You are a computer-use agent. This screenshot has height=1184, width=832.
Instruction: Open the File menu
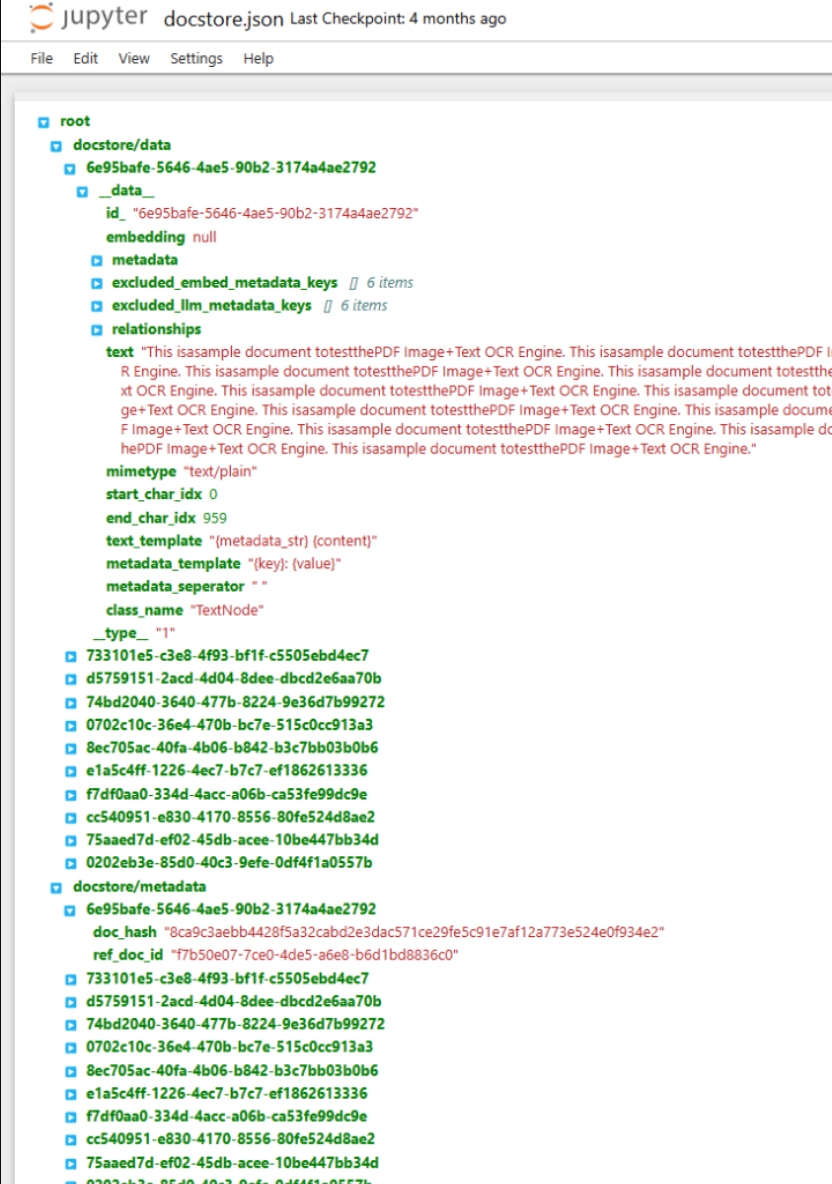tap(42, 58)
